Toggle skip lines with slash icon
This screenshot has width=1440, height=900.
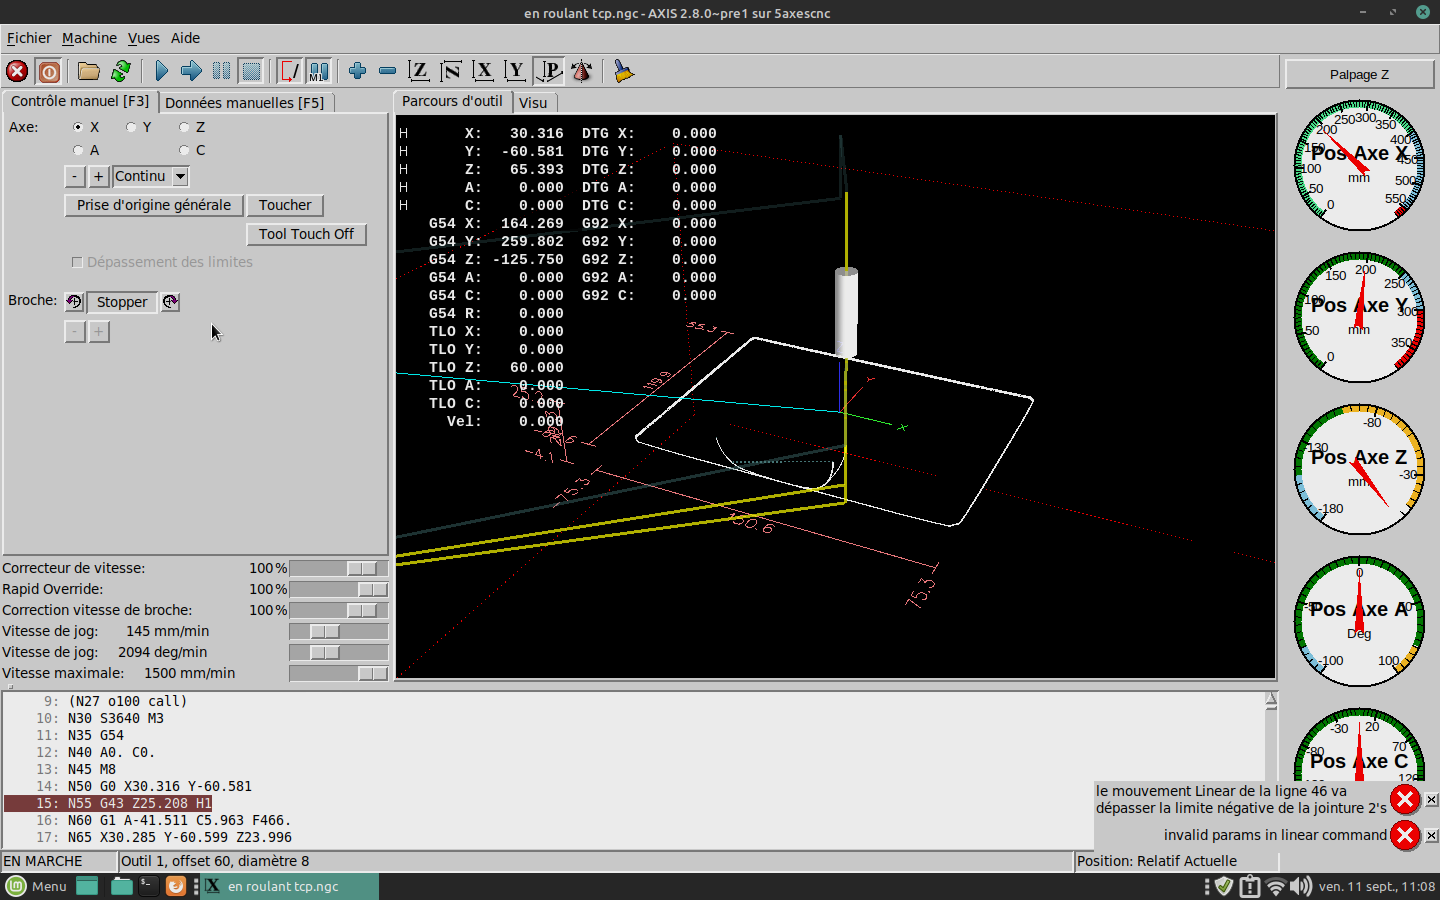click(x=289, y=71)
